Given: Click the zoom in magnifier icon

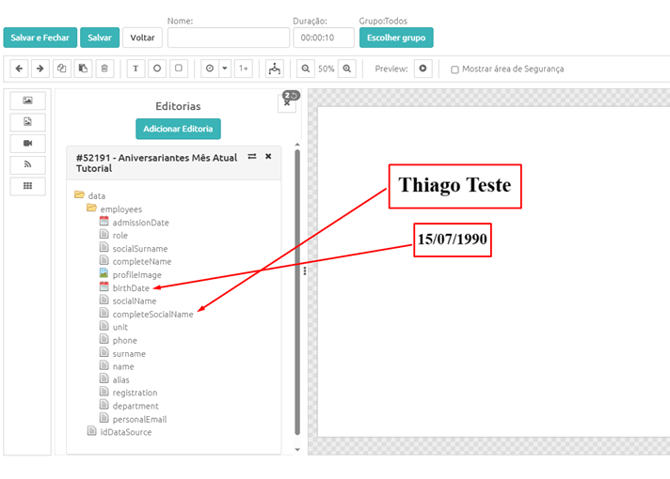Looking at the screenshot, I should pyautogui.click(x=347, y=68).
